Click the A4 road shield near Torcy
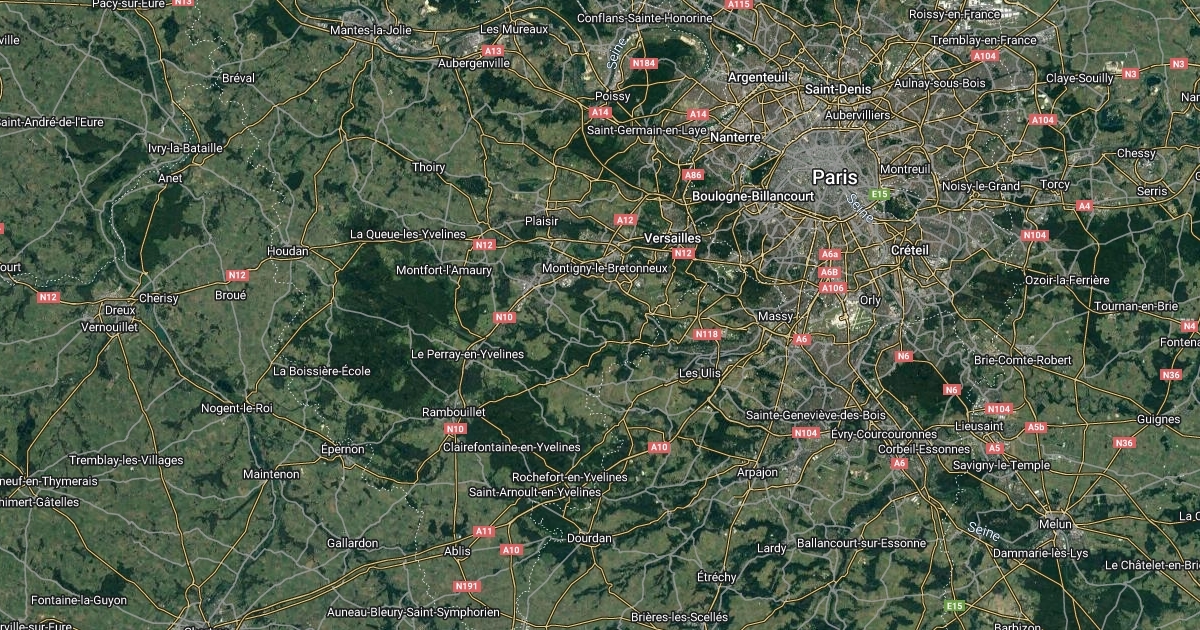Screen dimensions: 1200x630 [x=1084, y=206]
